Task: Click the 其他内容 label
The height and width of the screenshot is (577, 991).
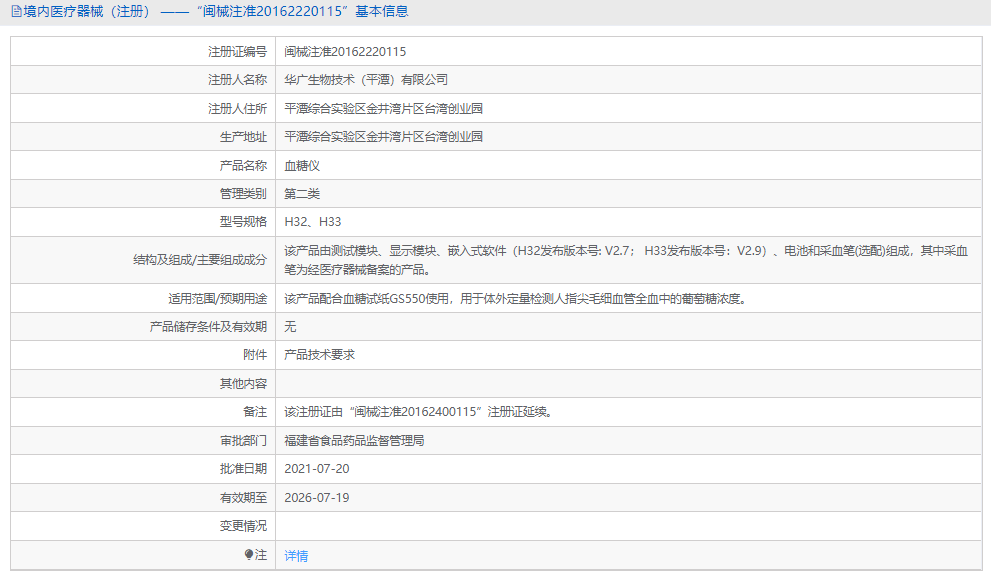Action: click(x=243, y=384)
